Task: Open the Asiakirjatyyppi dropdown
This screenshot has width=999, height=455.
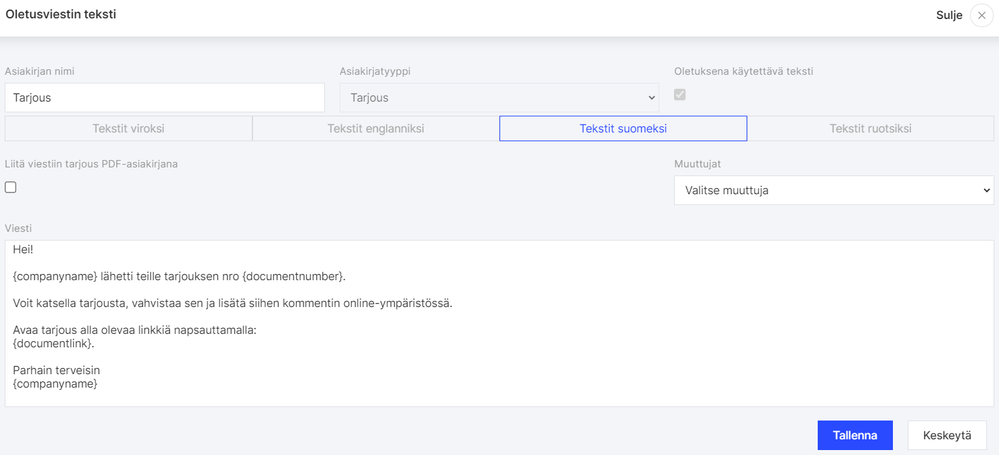Action: [499, 97]
